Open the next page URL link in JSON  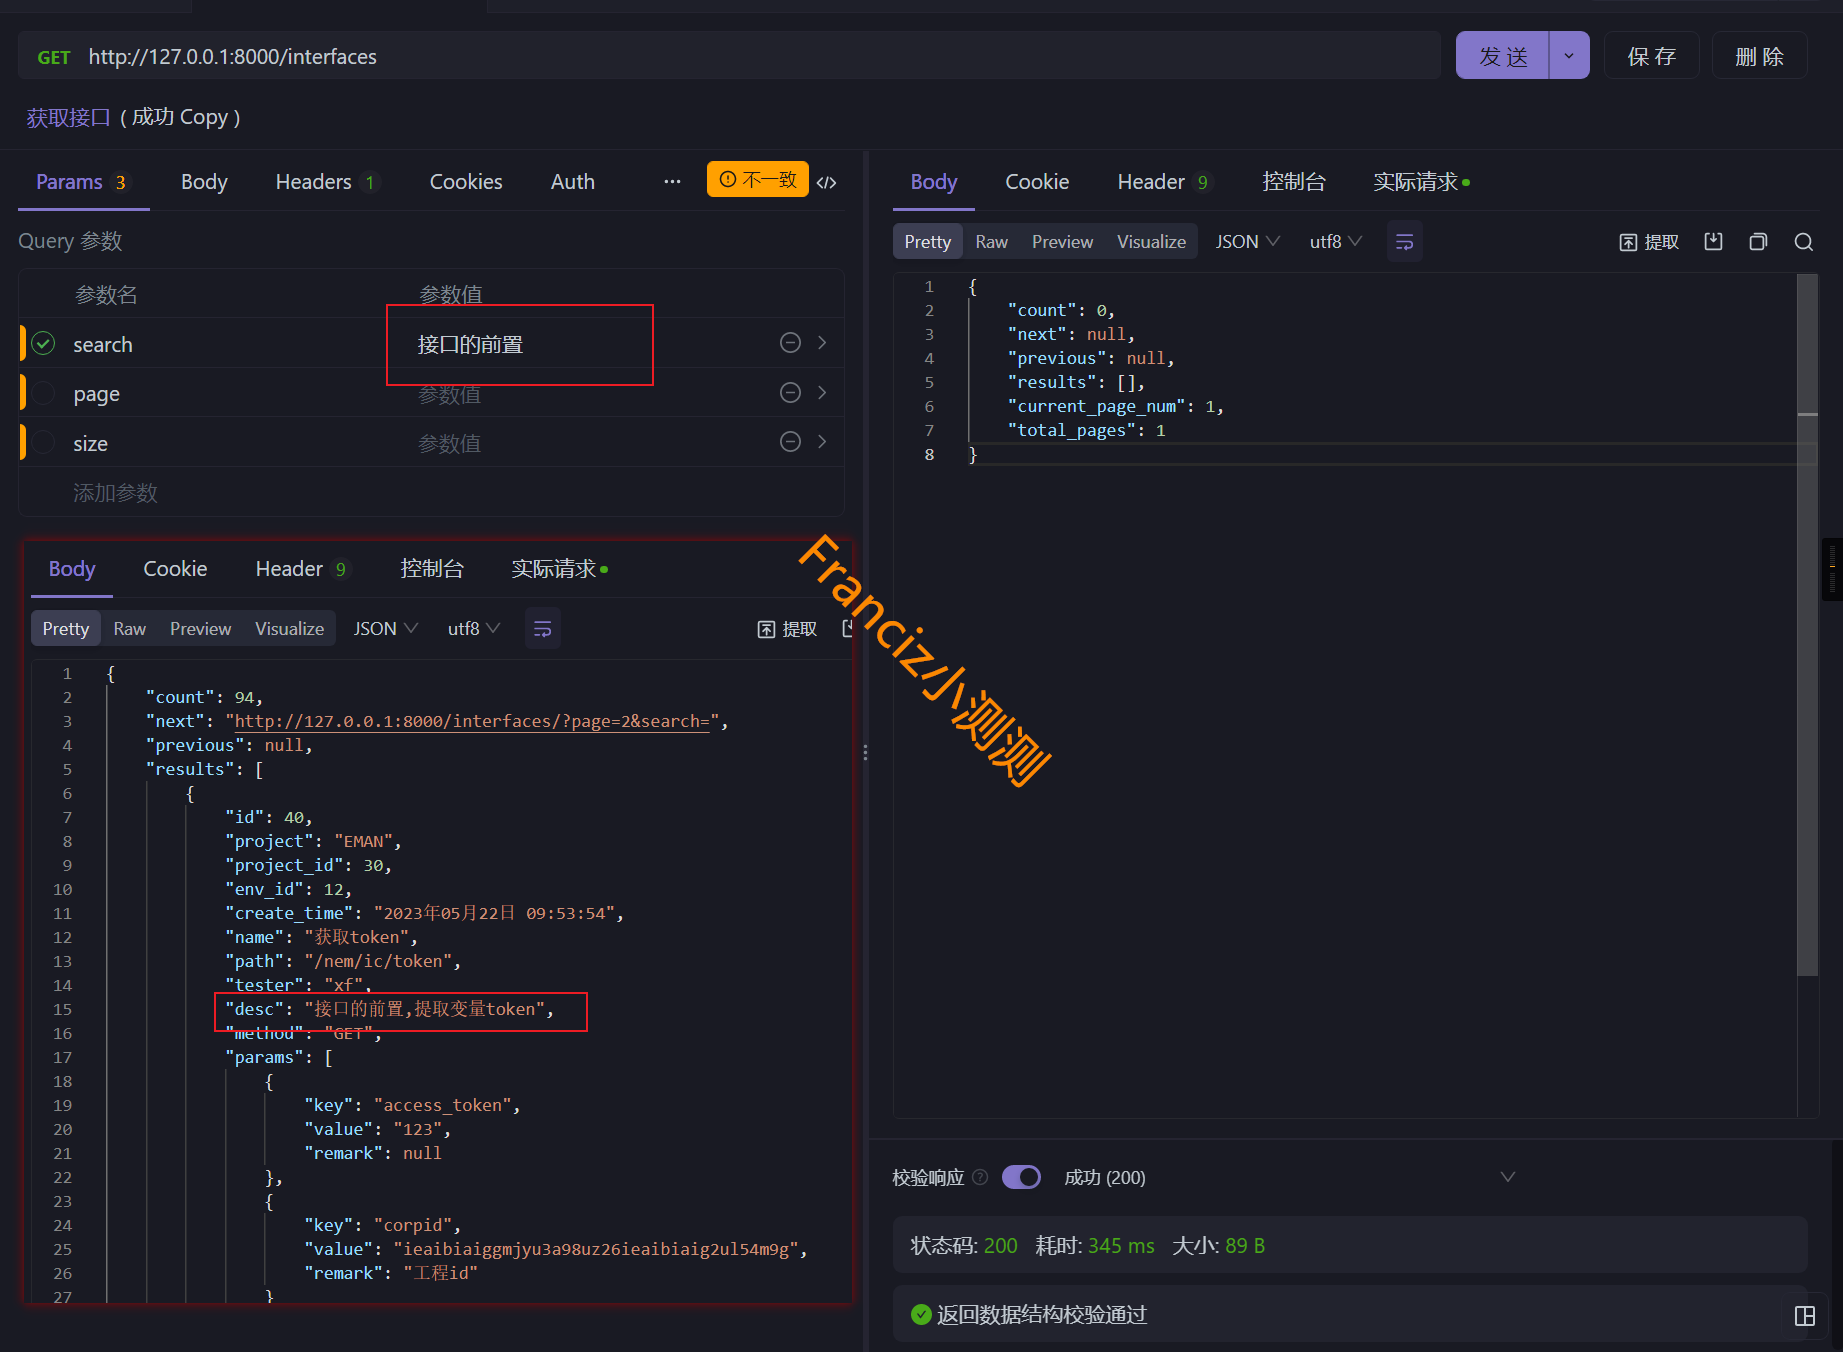click(x=472, y=721)
